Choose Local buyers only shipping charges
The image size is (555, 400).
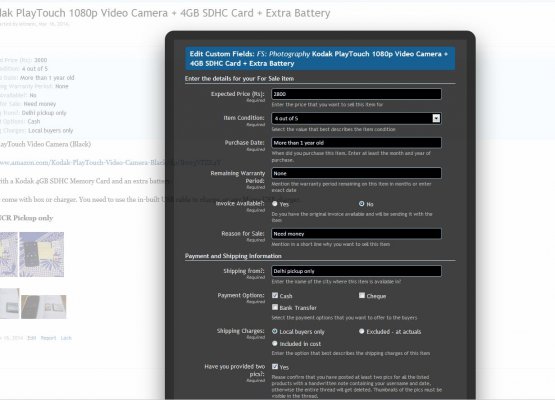275,331
